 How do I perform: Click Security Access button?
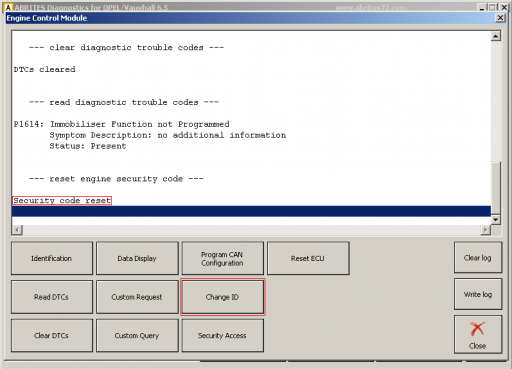click(222, 336)
